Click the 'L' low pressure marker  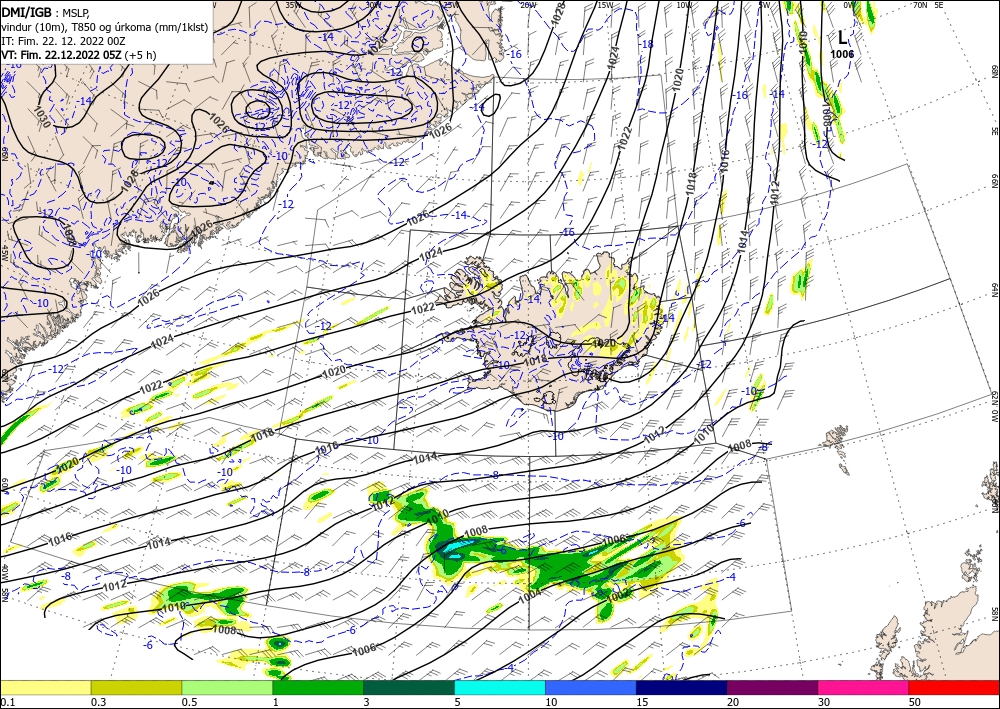(843, 37)
